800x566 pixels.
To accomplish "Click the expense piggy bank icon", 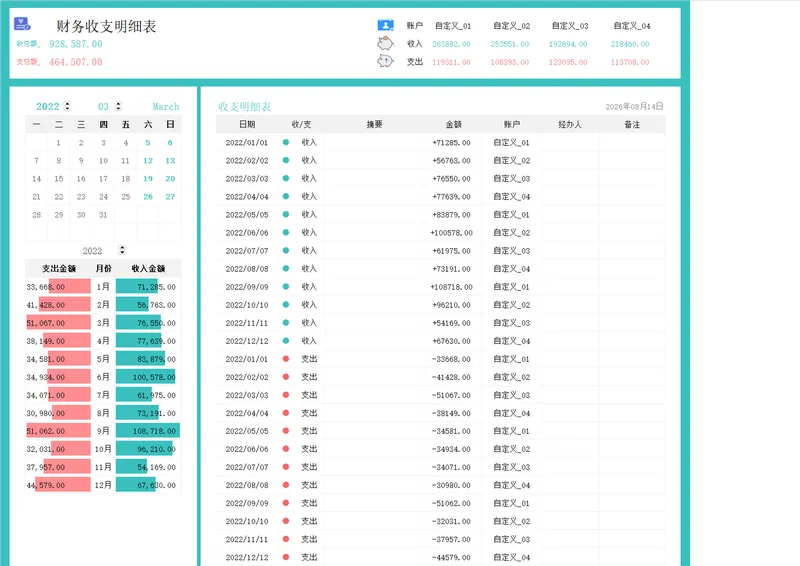I will pyautogui.click(x=385, y=61).
